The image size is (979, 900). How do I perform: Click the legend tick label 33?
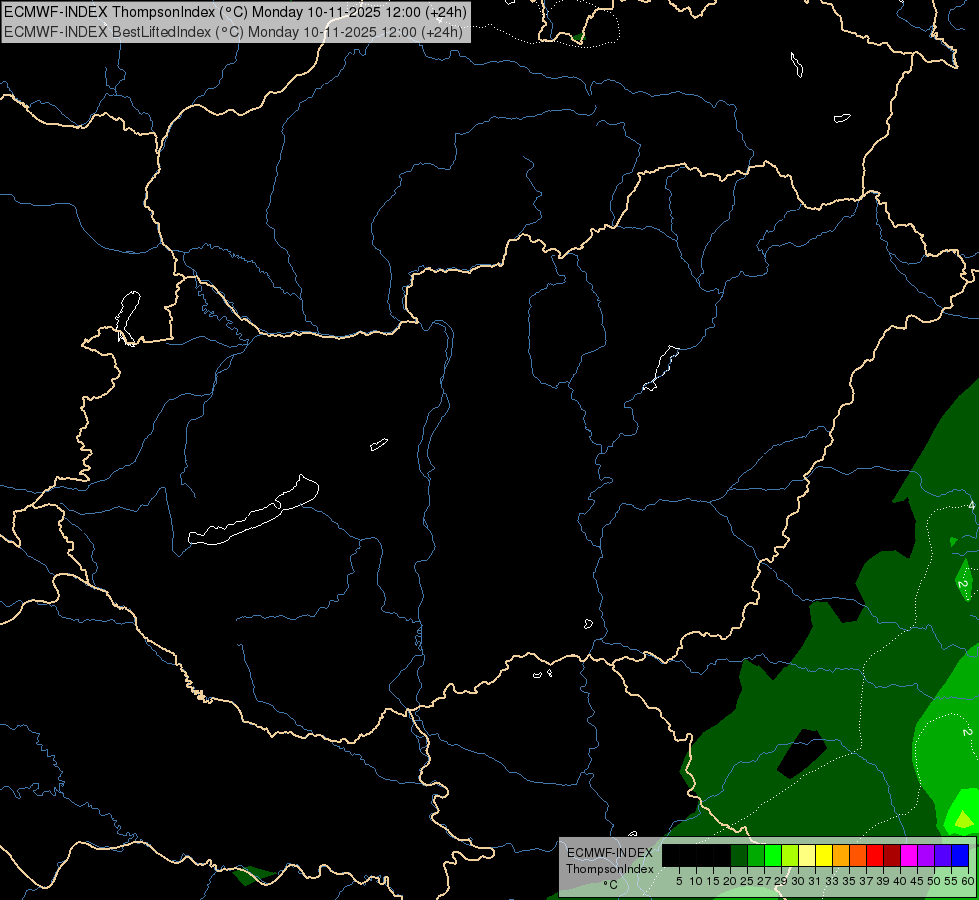(x=832, y=881)
